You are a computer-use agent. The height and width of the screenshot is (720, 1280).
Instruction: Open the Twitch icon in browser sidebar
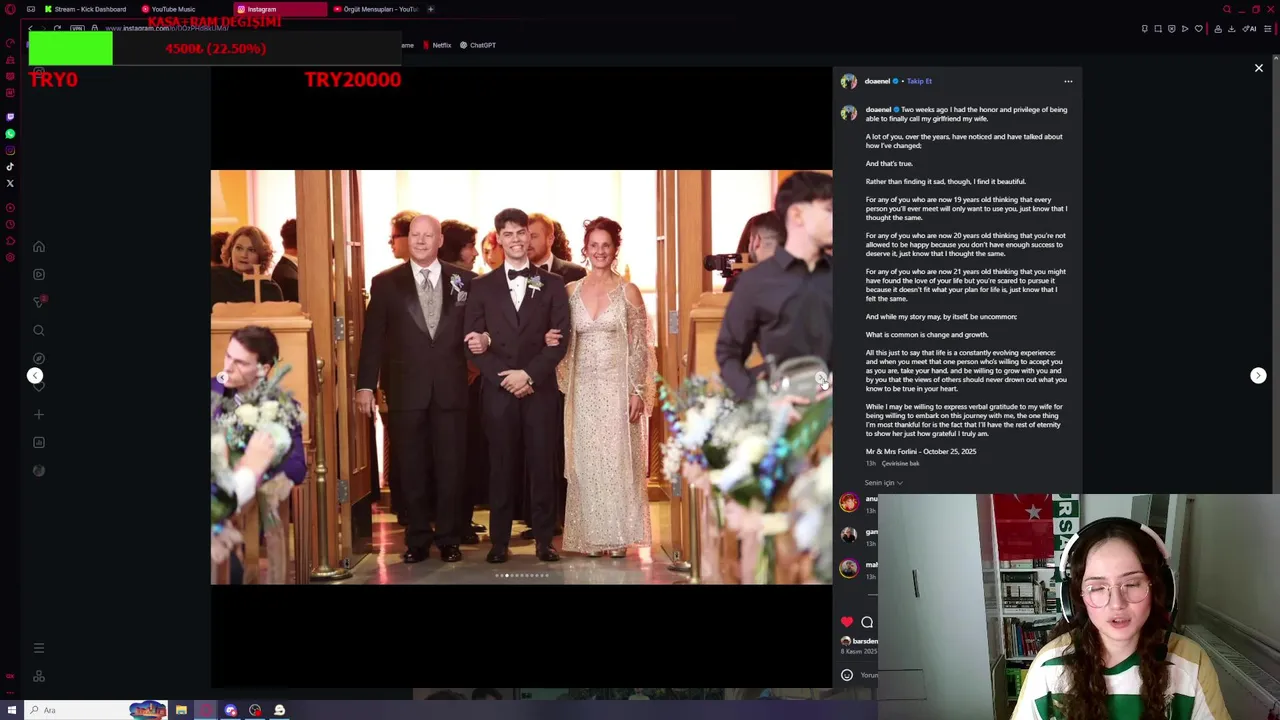(x=10, y=117)
